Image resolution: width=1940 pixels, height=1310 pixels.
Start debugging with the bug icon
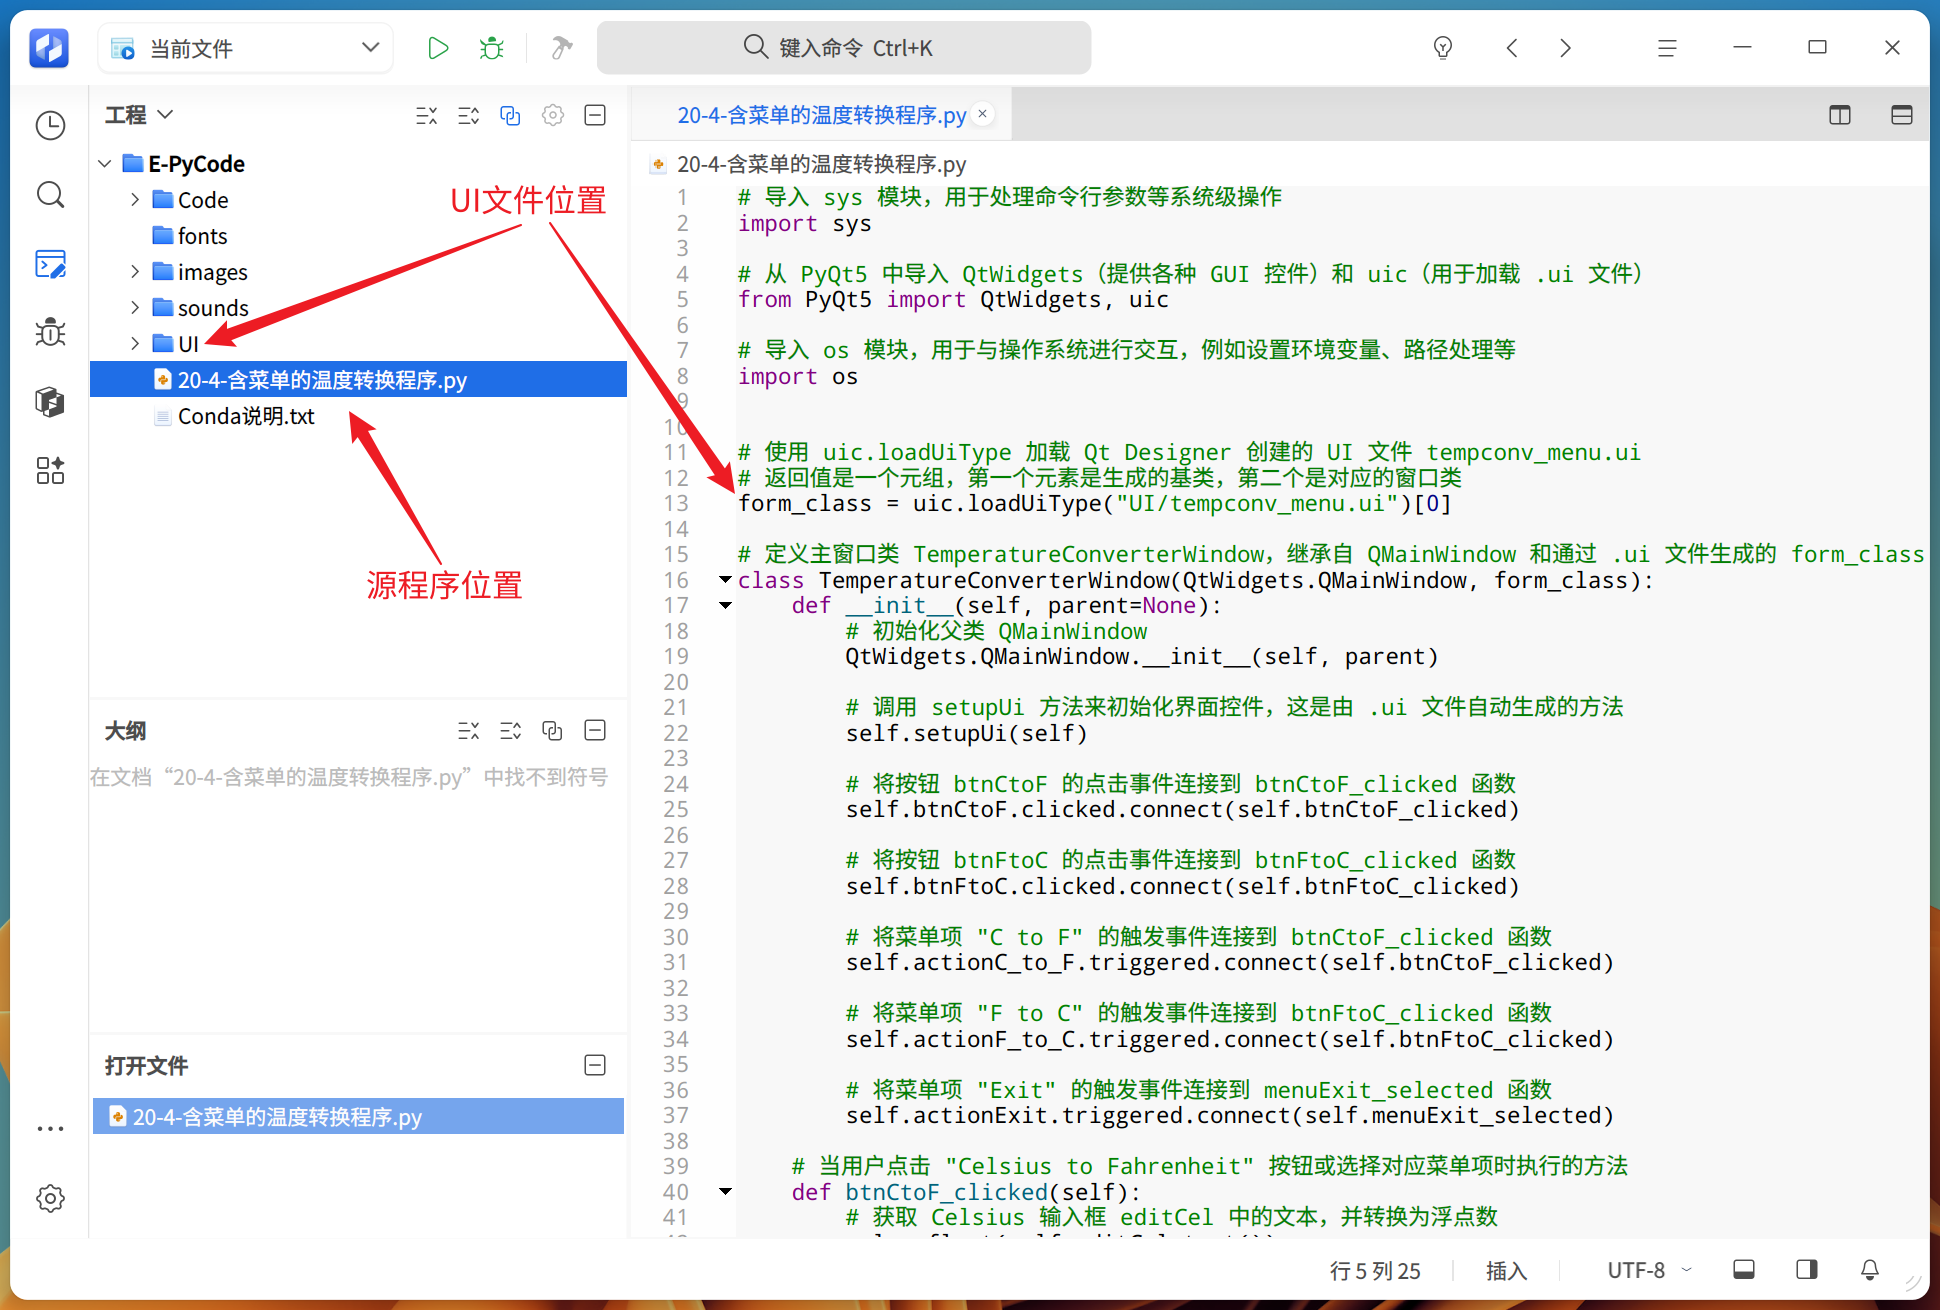click(492, 48)
